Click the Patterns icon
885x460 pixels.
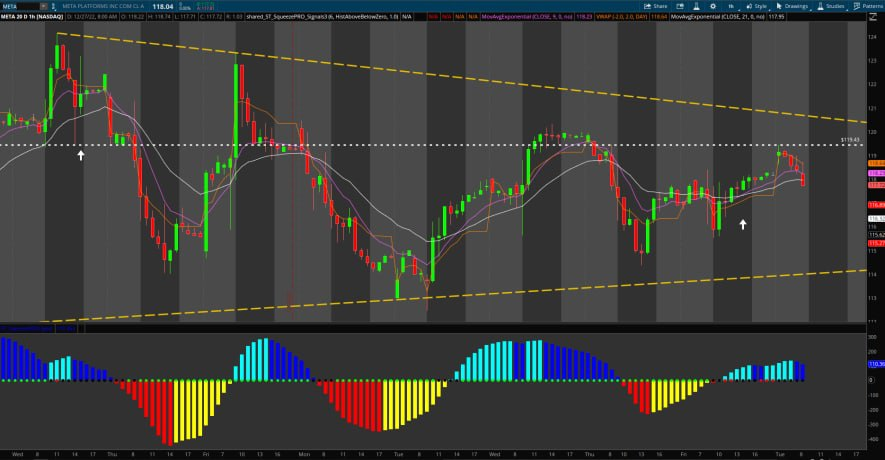(x=856, y=6)
